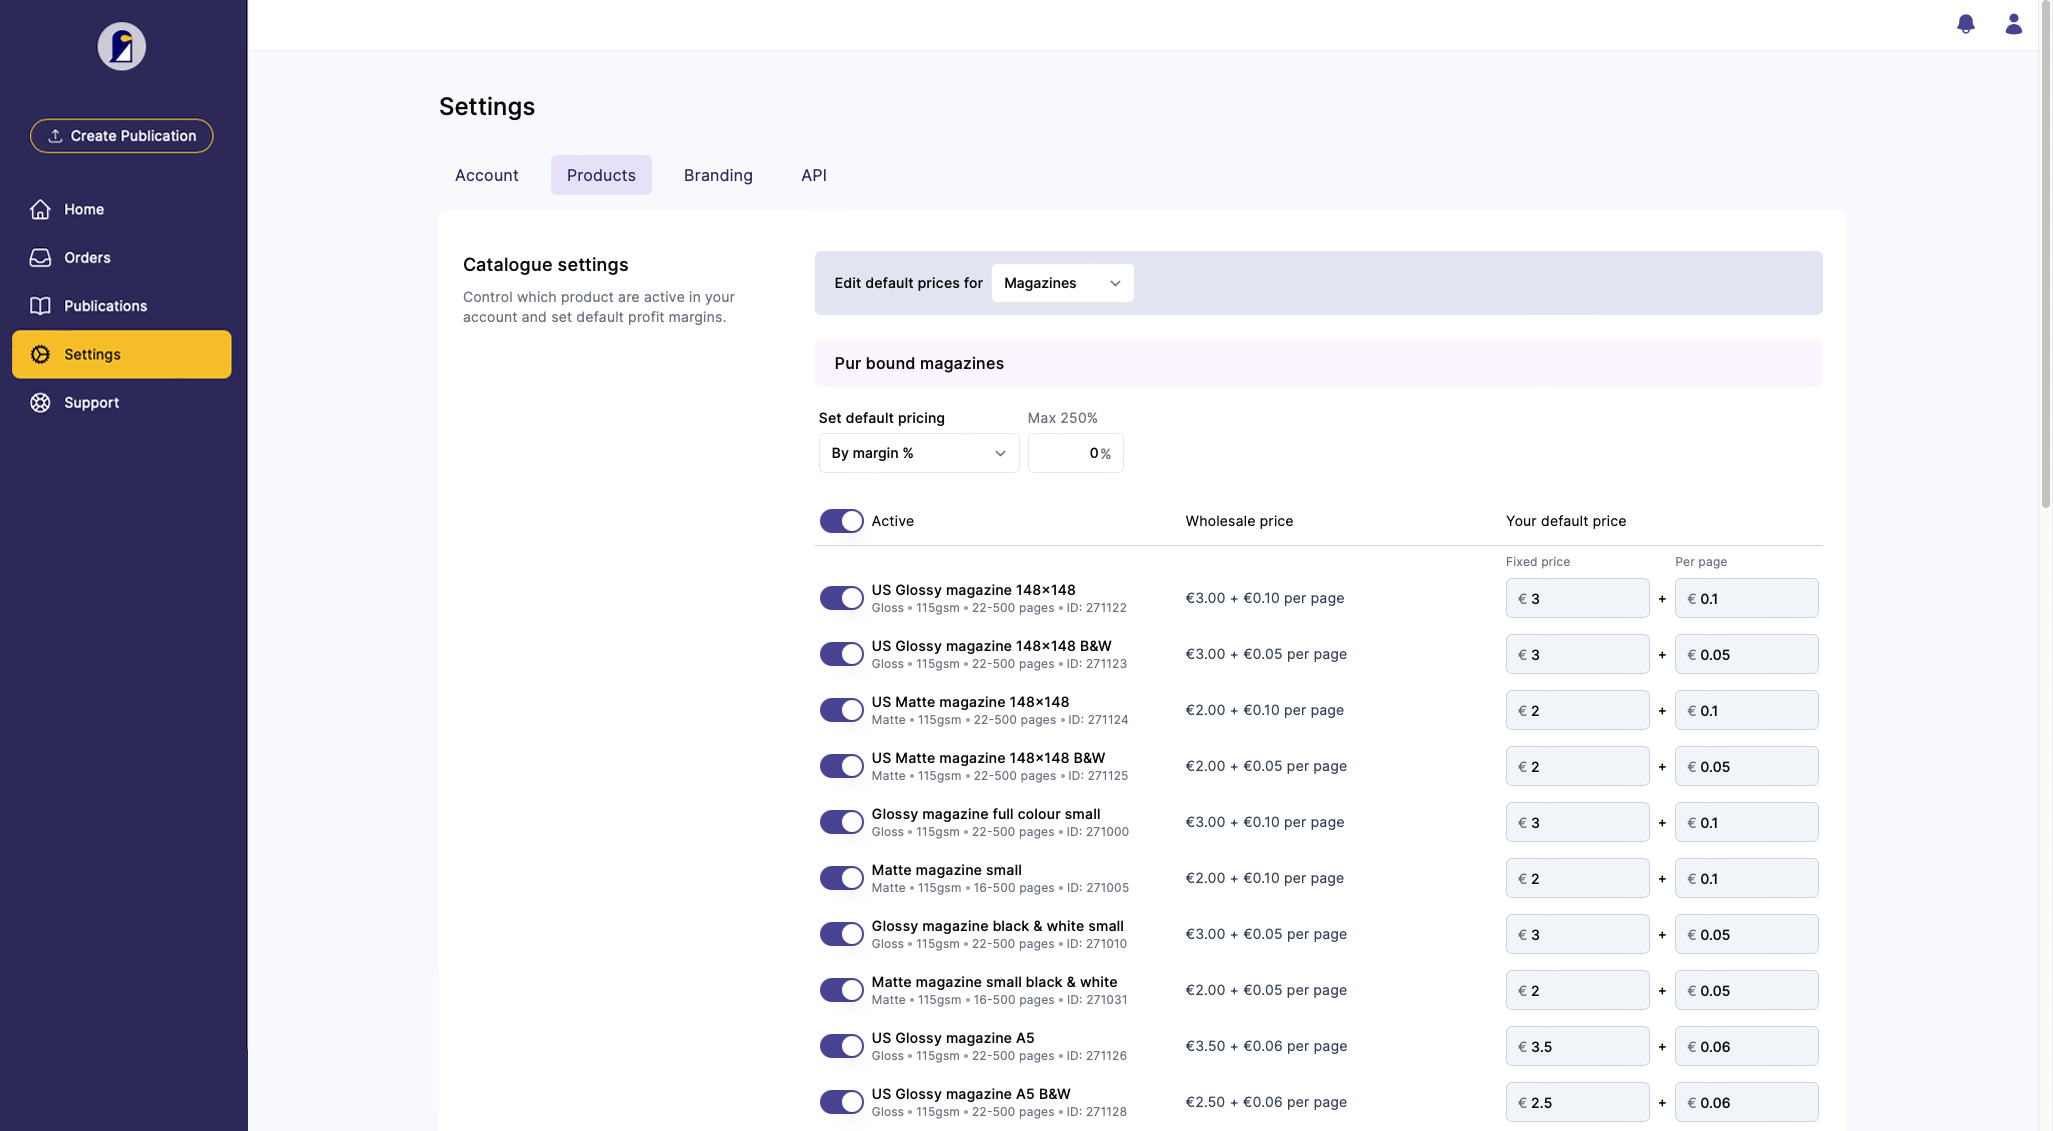Edit per page price US Glossy A5 B&W
This screenshot has width=2053, height=1131.
pos(1746,1102)
